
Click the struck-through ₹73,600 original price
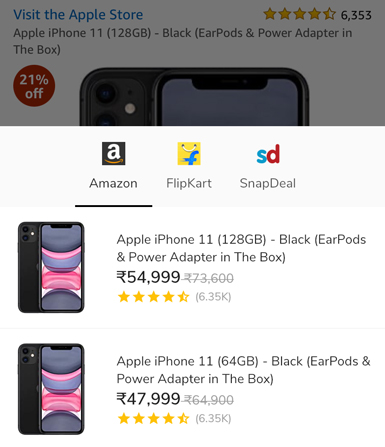coord(209,278)
